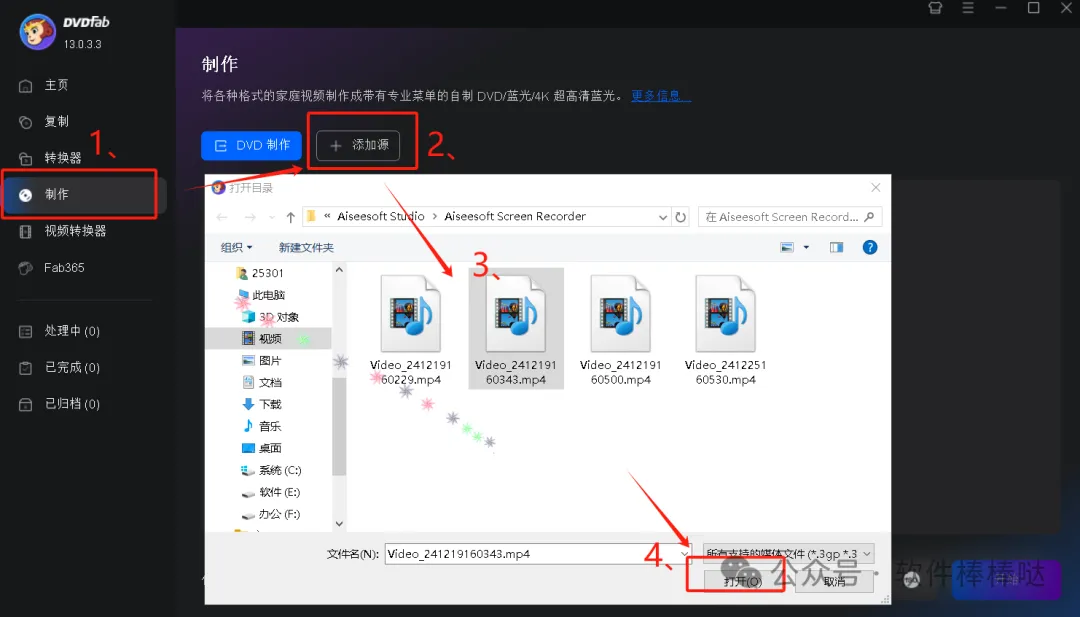Open the hamburger menu in title bar
This screenshot has width=1080, height=617.
(x=968, y=8)
